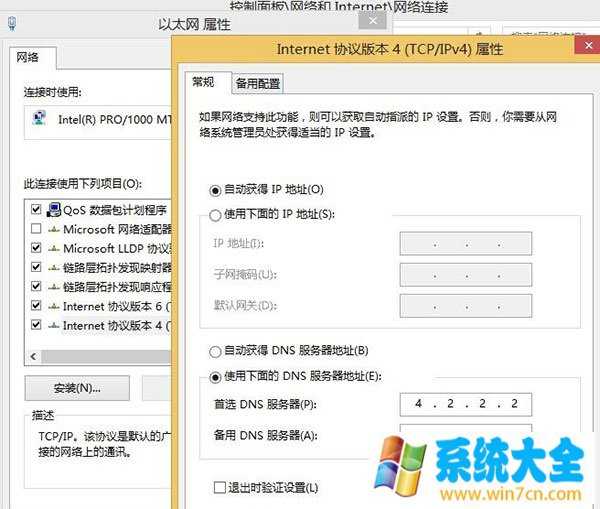Choose 使用下面的 IP 地址 option
Viewport: 600px width, 509px height.
tap(215, 213)
